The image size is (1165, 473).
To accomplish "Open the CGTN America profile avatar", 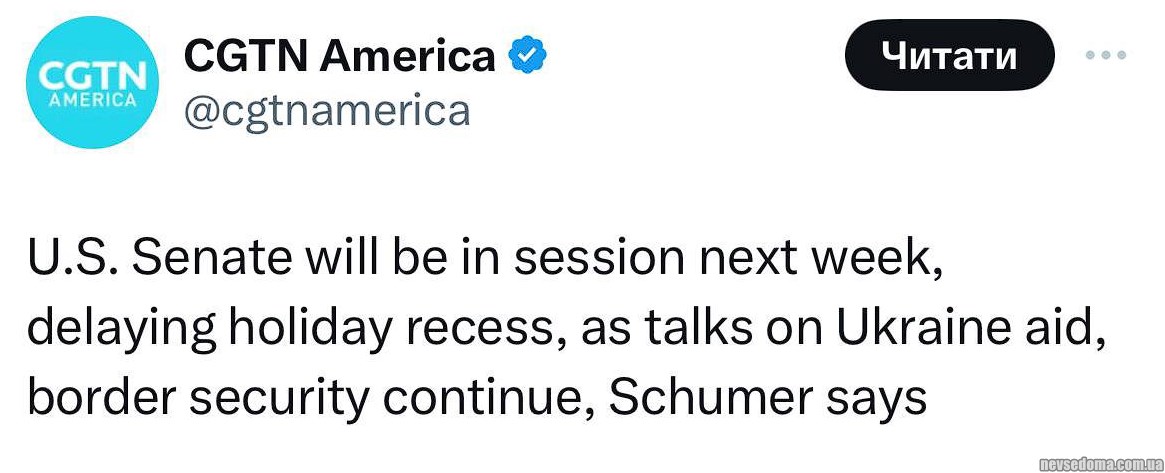I will 91,82.
